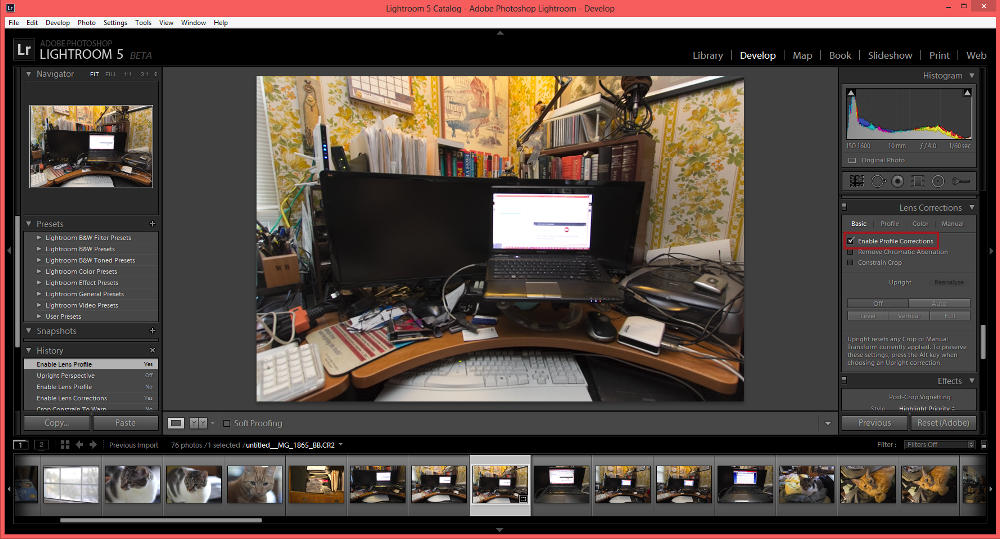
Task: Check Remove Chromatic Aberration
Action: coord(850,252)
